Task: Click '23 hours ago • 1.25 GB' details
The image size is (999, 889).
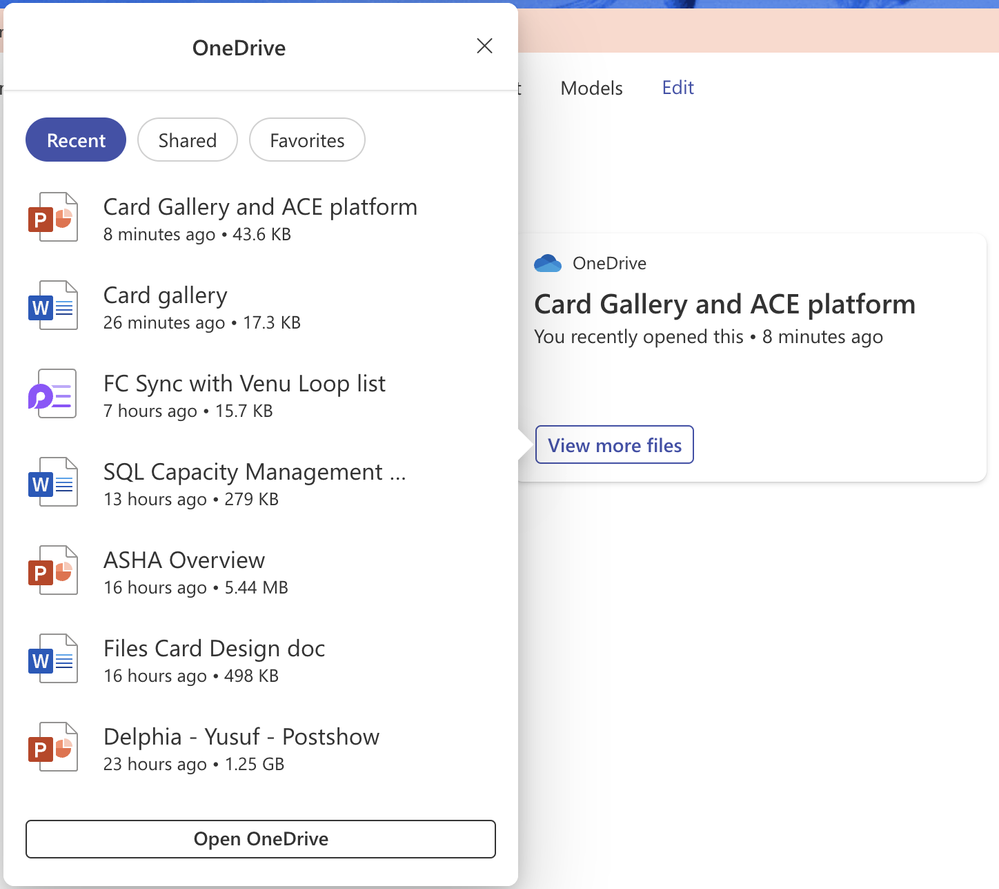Action: tap(194, 764)
